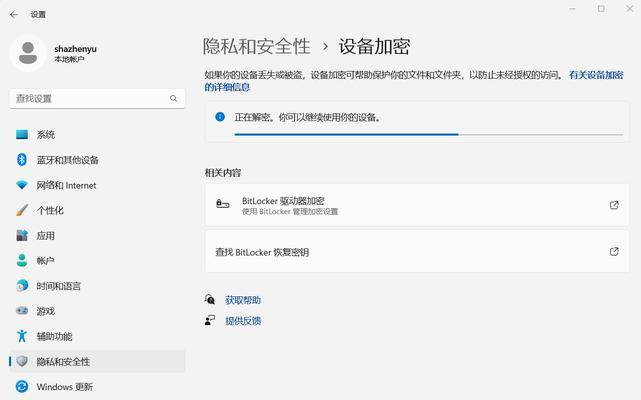Screen dimensions: 641x400
Task: Click 使用 BitLocker 管理加密设置 subtitle
Action: pyautogui.click(x=290, y=211)
